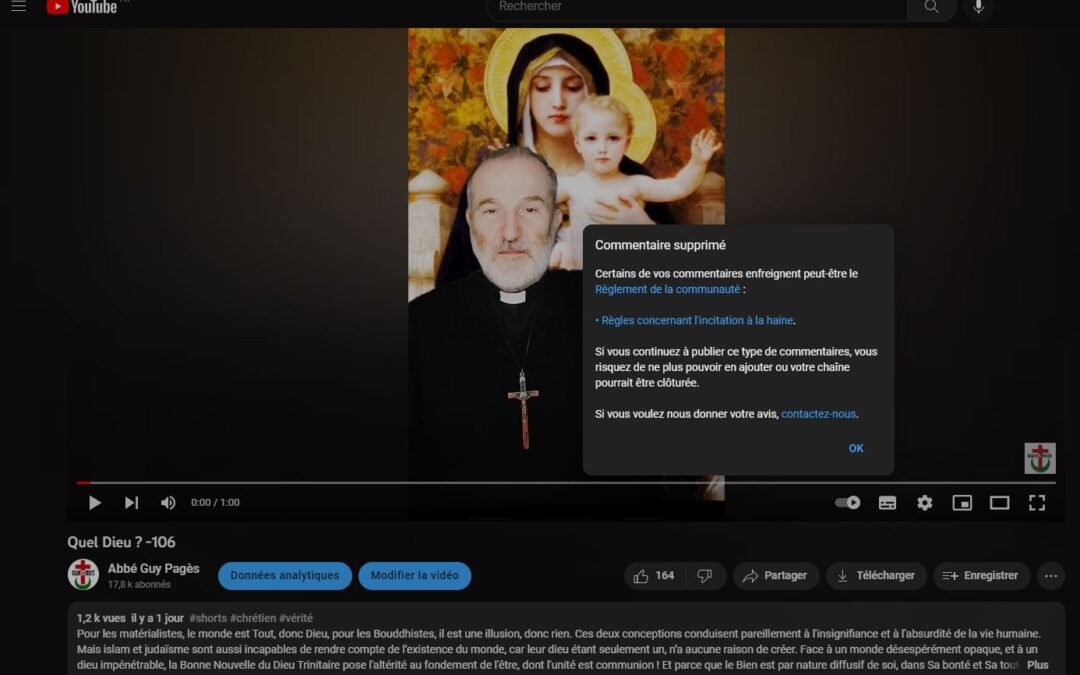The width and height of the screenshot is (1080, 675).
Task: Share the video via Partager
Action: click(x=776, y=576)
